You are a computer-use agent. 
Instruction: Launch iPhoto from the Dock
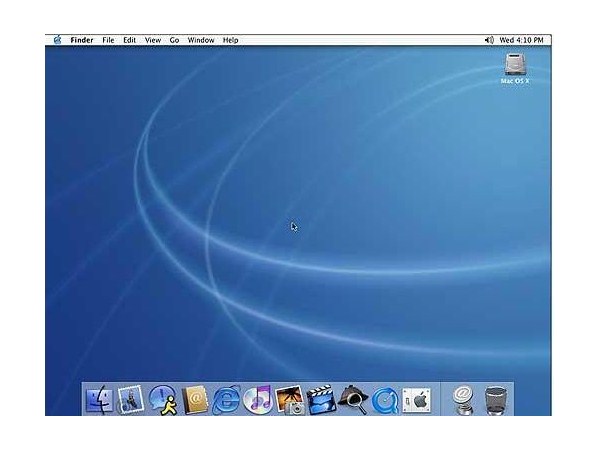(x=290, y=400)
